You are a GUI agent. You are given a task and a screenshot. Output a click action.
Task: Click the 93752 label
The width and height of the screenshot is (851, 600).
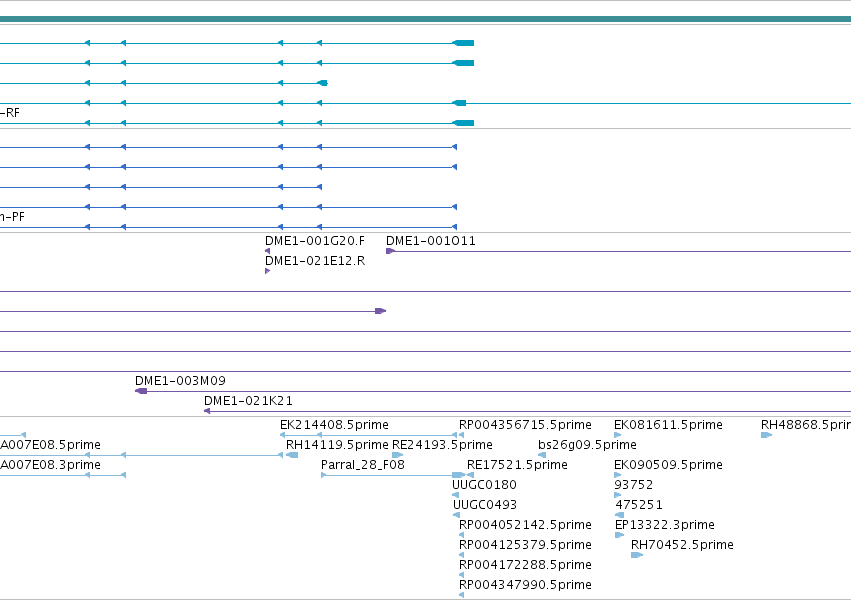click(633, 485)
